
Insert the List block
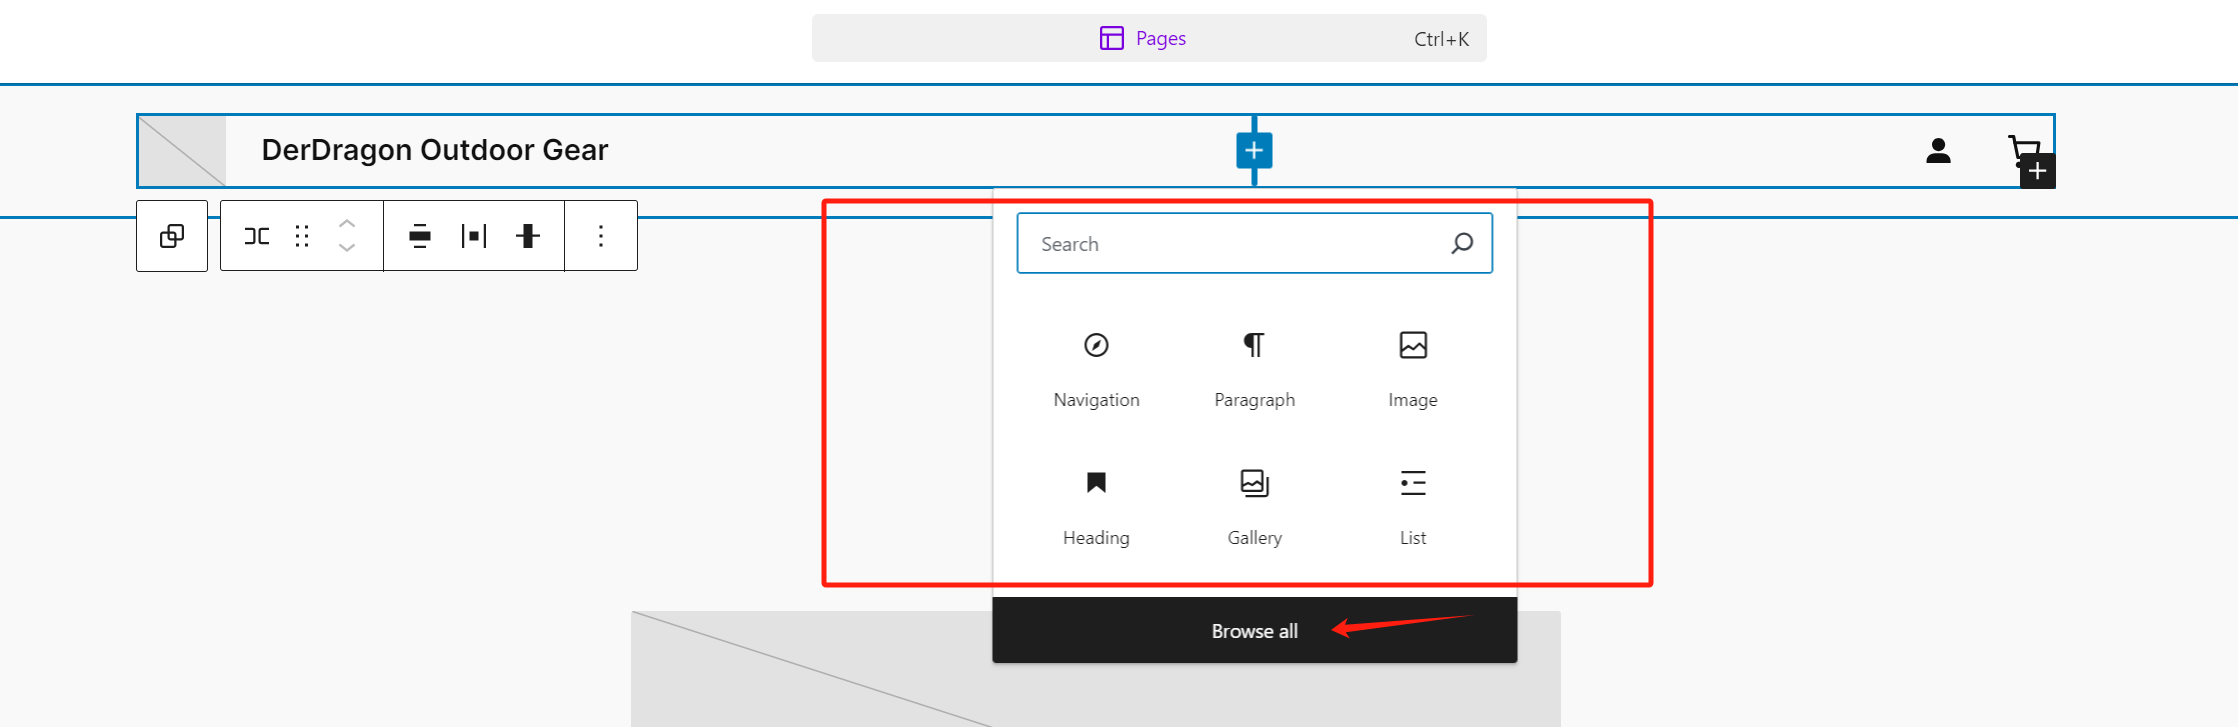[x=1413, y=508]
